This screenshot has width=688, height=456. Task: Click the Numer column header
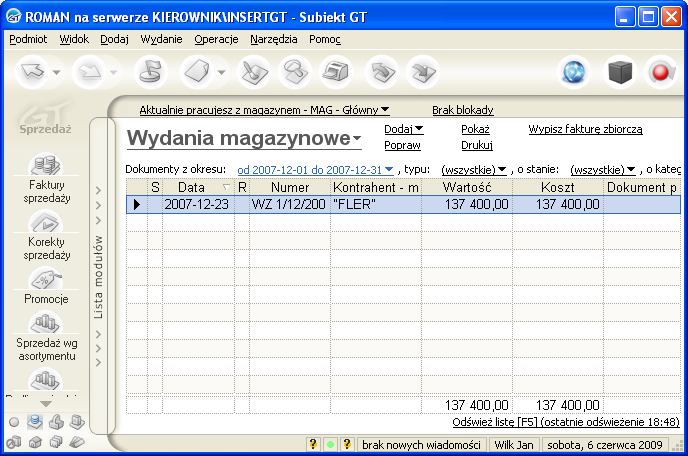[x=290, y=187]
